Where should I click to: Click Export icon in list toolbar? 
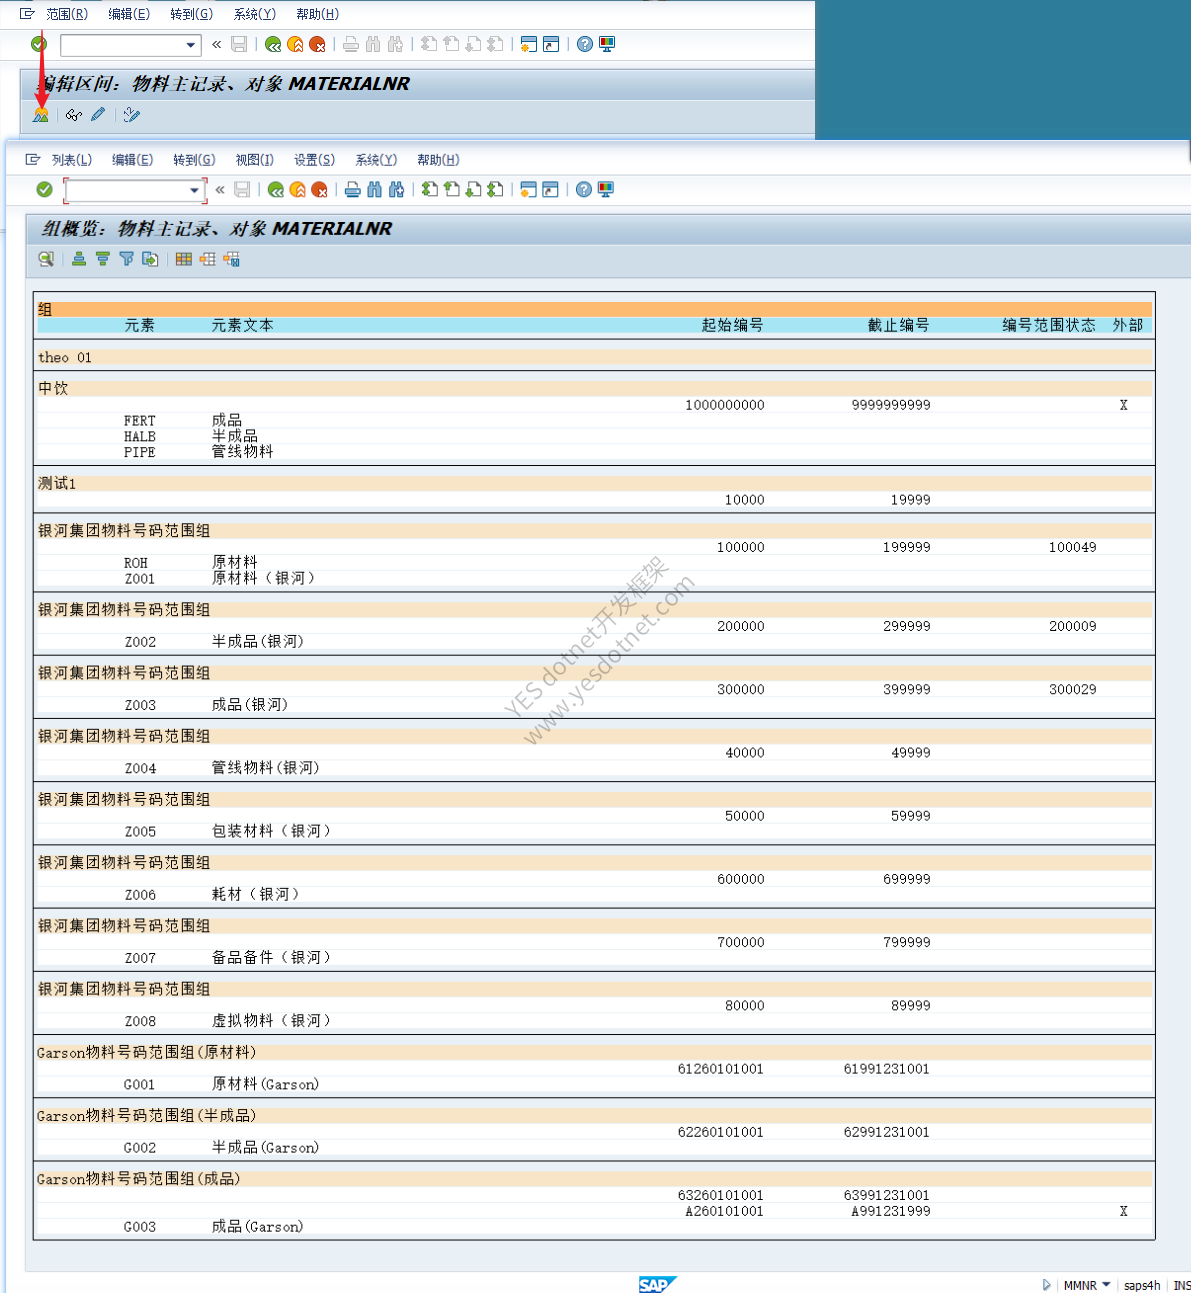click(x=150, y=259)
